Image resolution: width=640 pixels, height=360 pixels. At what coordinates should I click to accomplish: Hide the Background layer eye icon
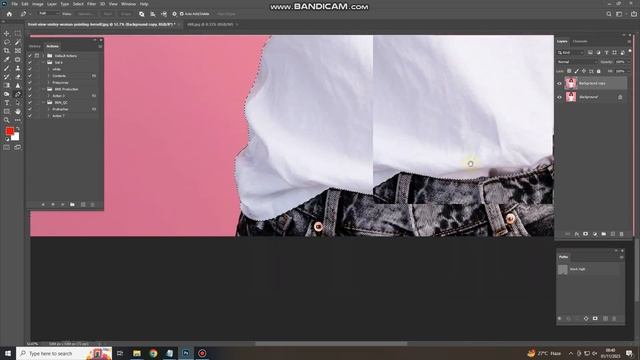pos(560,97)
